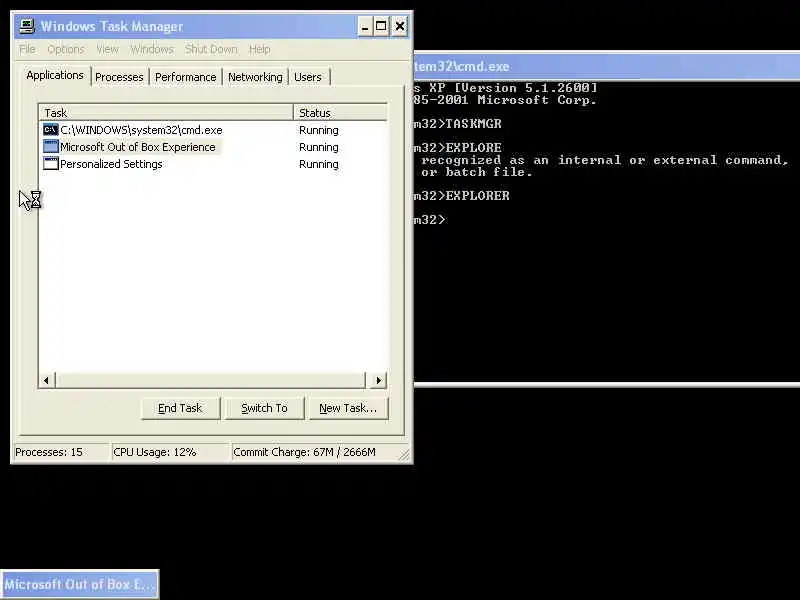
Task: Click the End Task button
Action: 180,408
